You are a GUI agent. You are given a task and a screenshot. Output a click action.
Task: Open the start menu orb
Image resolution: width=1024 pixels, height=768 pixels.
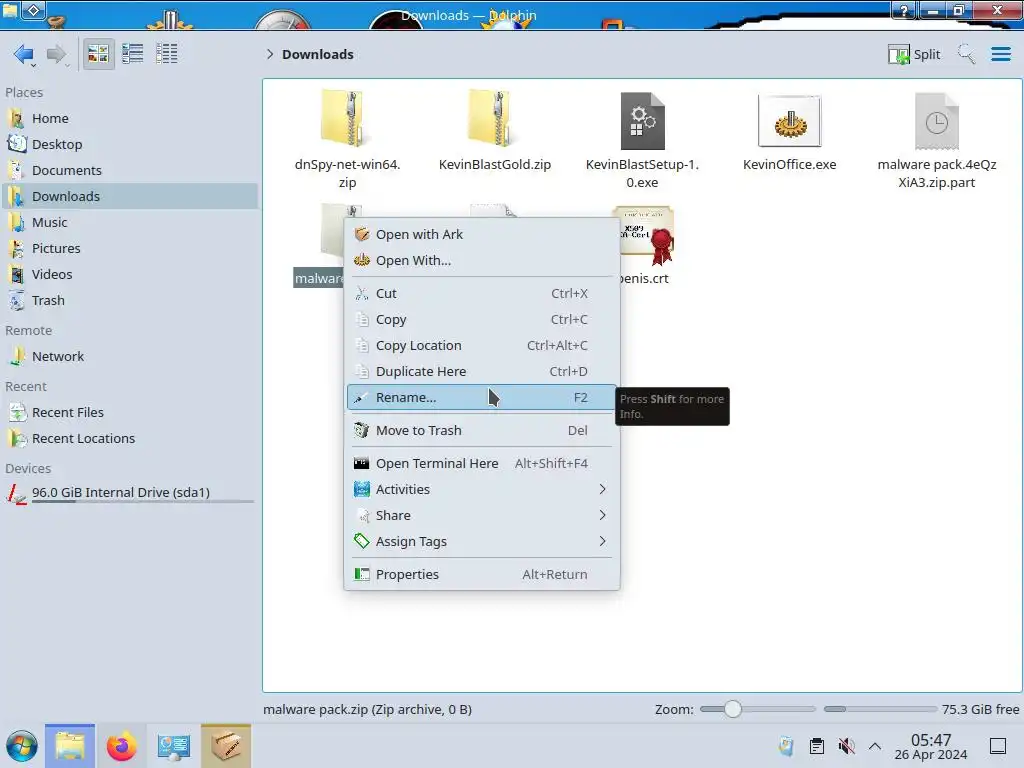(22, 746)
